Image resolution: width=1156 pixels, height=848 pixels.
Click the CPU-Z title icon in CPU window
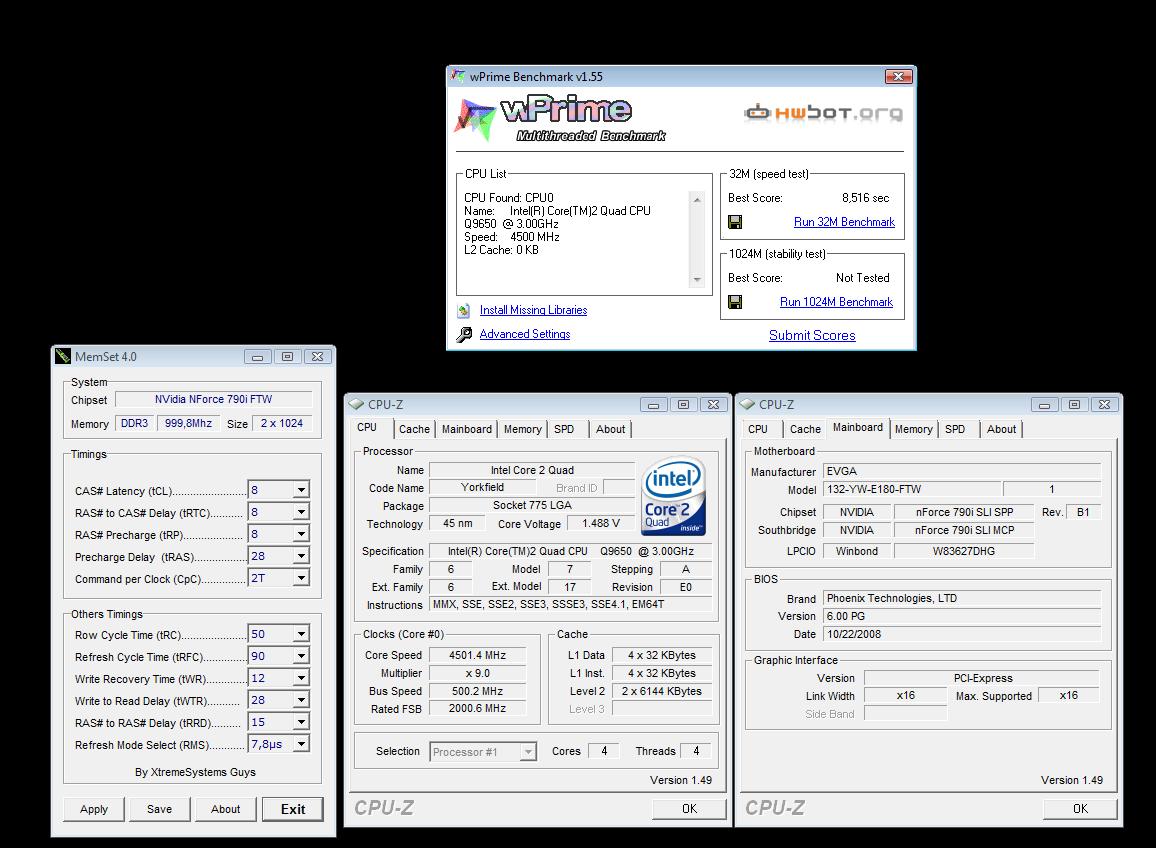pyautogui.click(x=357, y=404)
